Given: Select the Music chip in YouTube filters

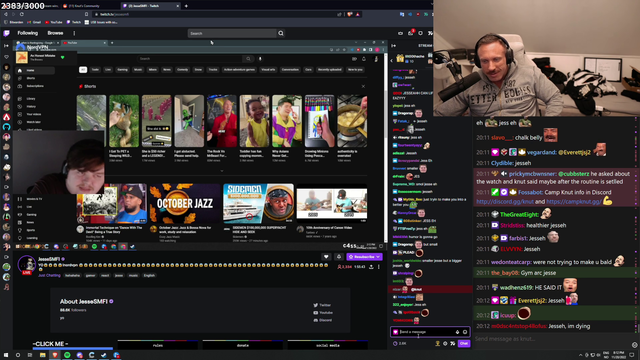Looking at the screenshot, I should (x=138, y=70).
